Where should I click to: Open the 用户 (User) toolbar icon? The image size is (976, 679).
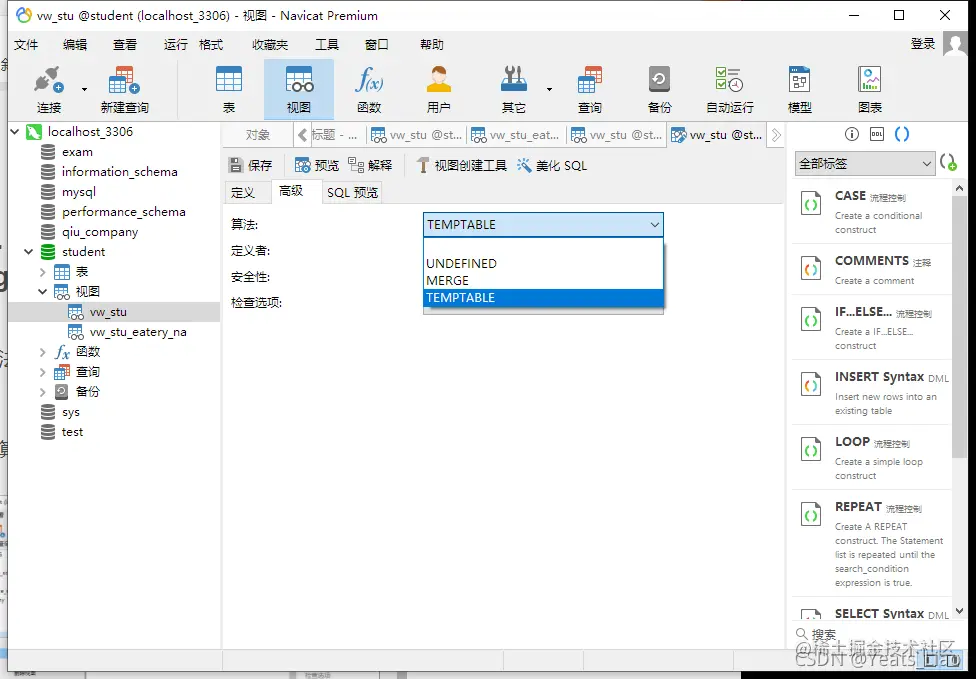click(x=438, y=90)
